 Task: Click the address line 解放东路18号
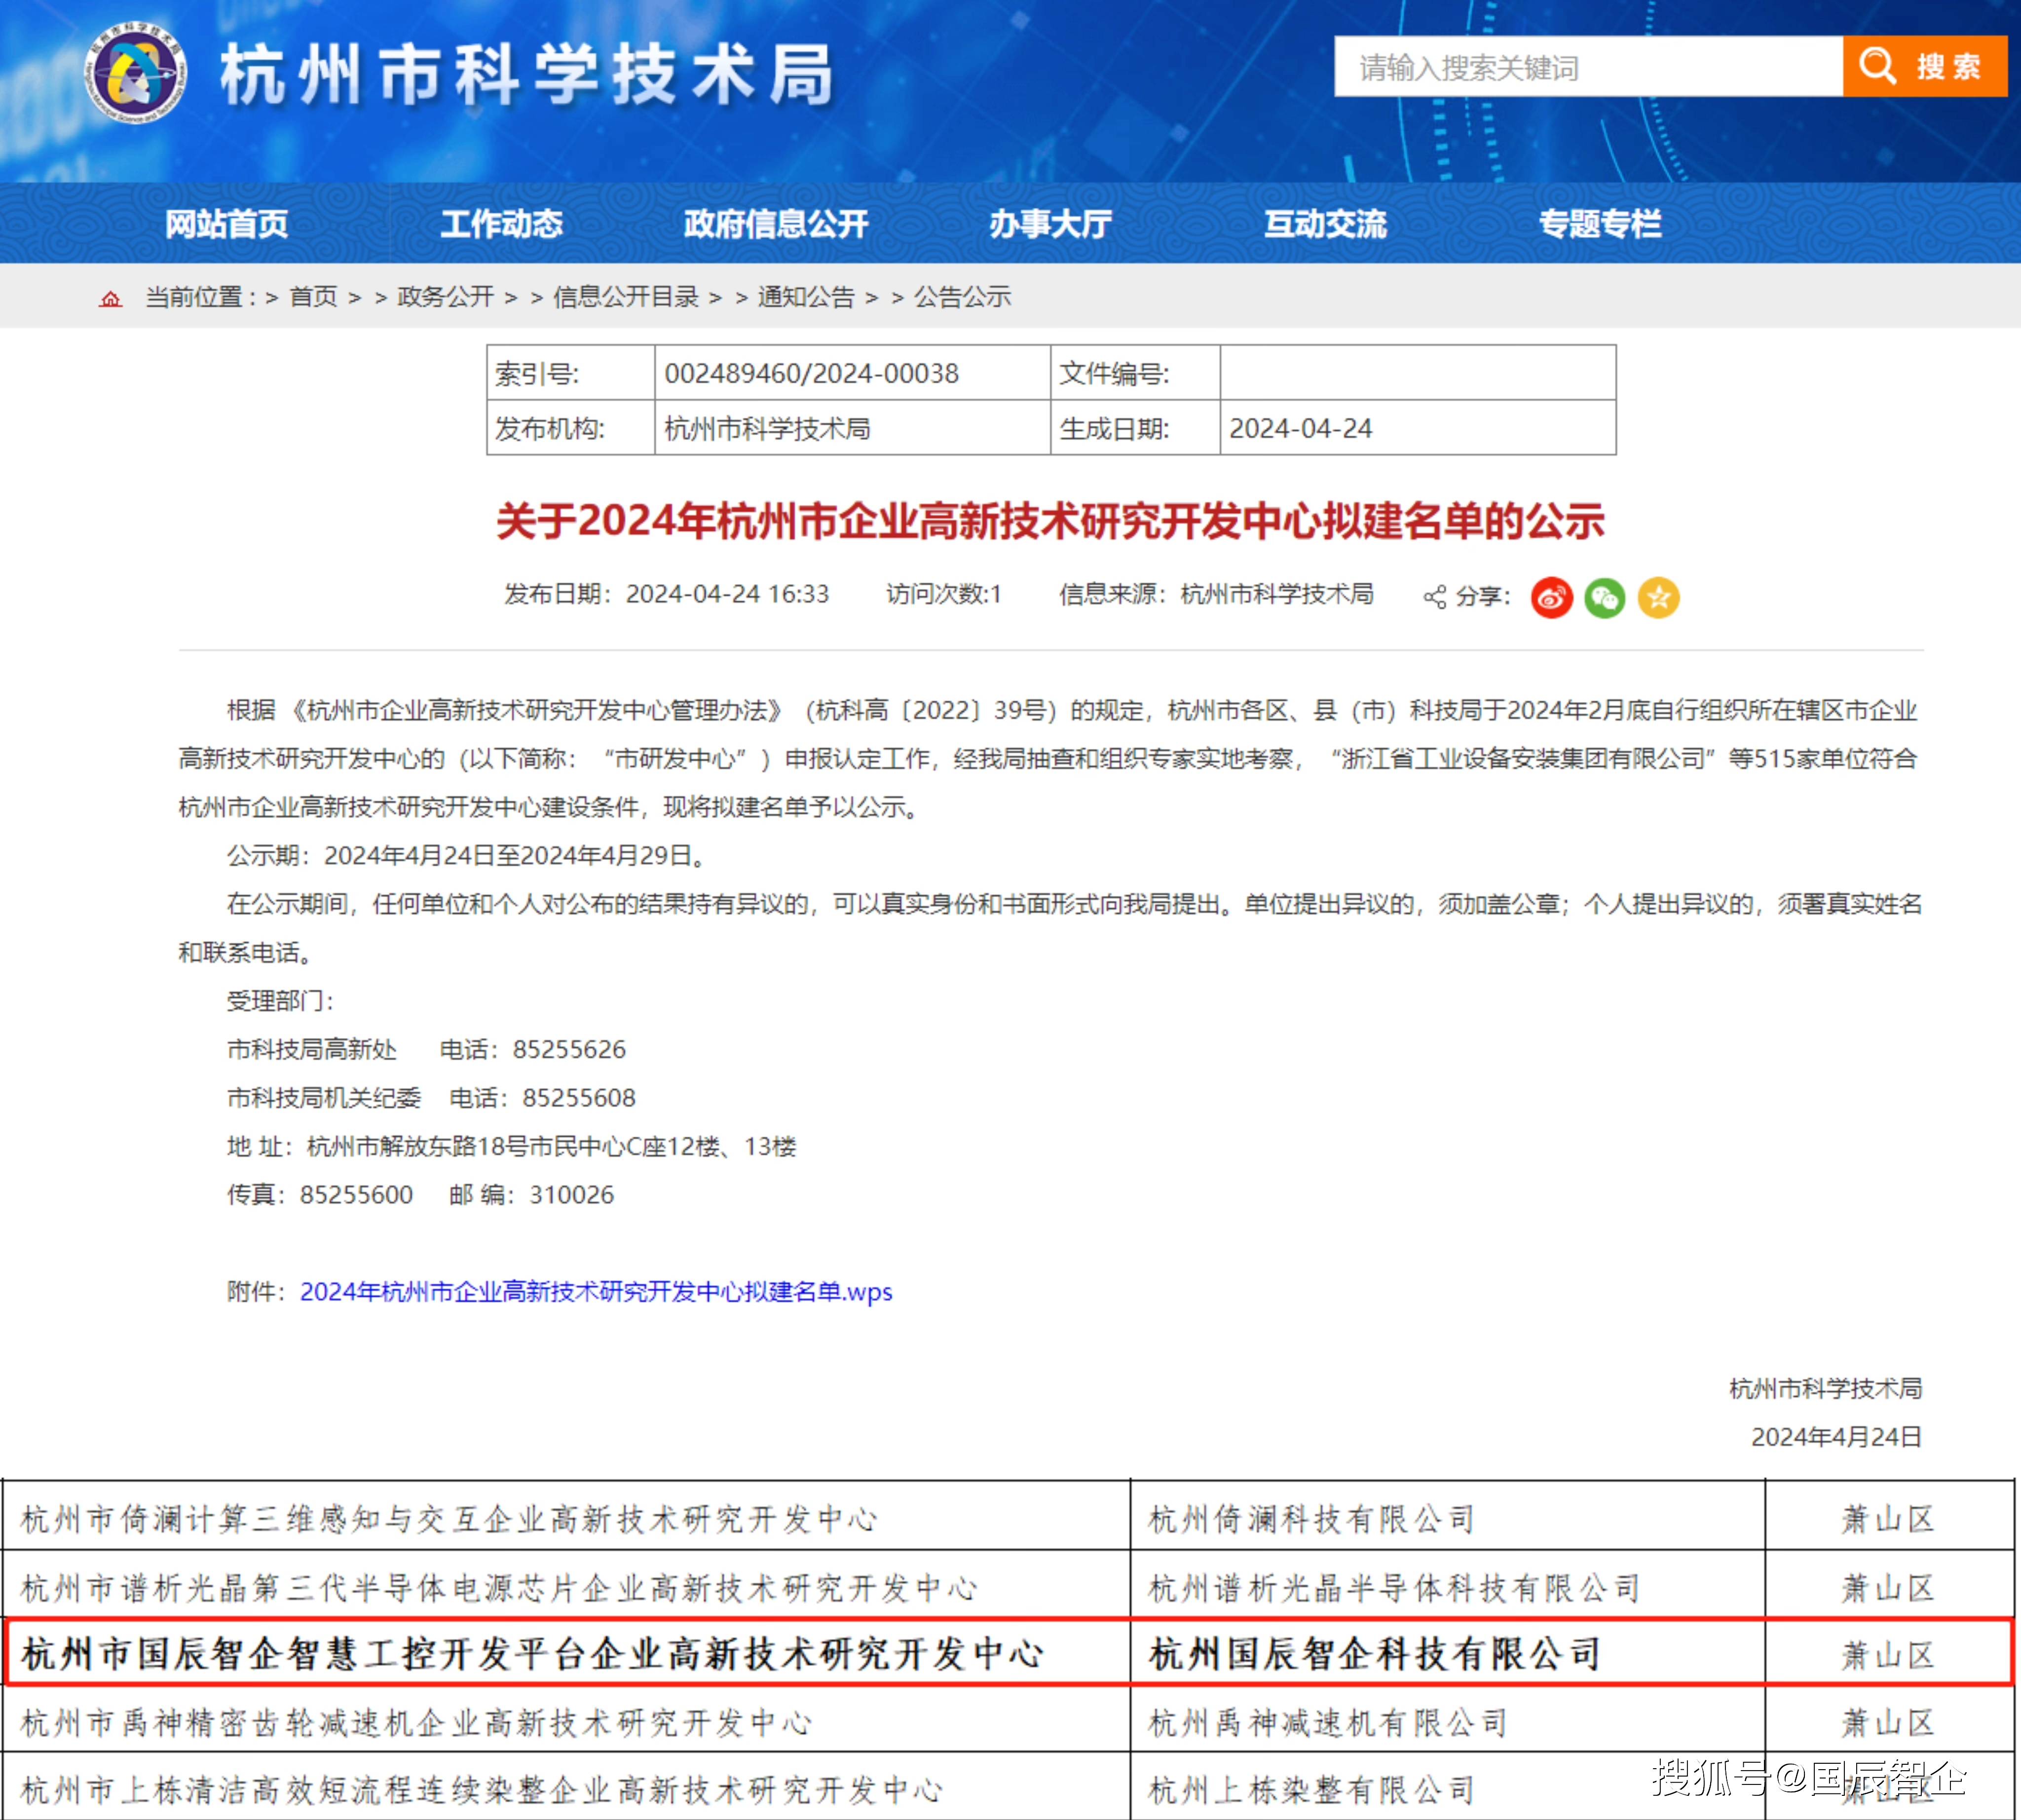[x=511, y=1147]
